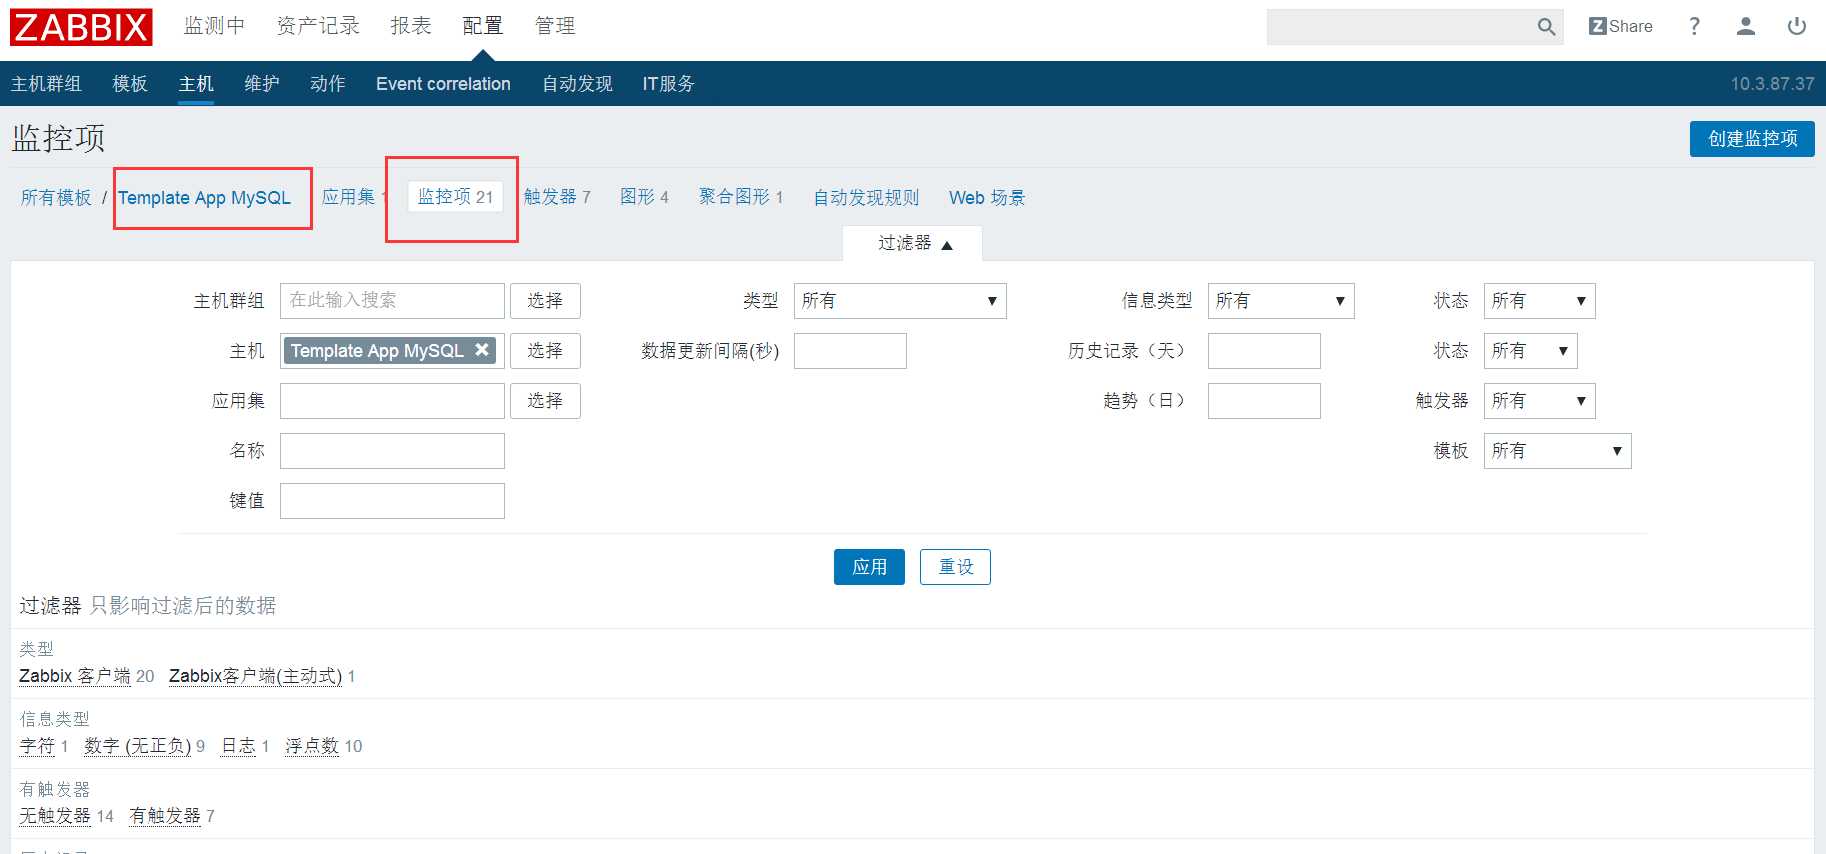Image resolution: width=1826 pixels, height=854 pixels.
Task: Open the 模板 filter dropdown
Action: pyautogui.click(x=1557, y=451)
